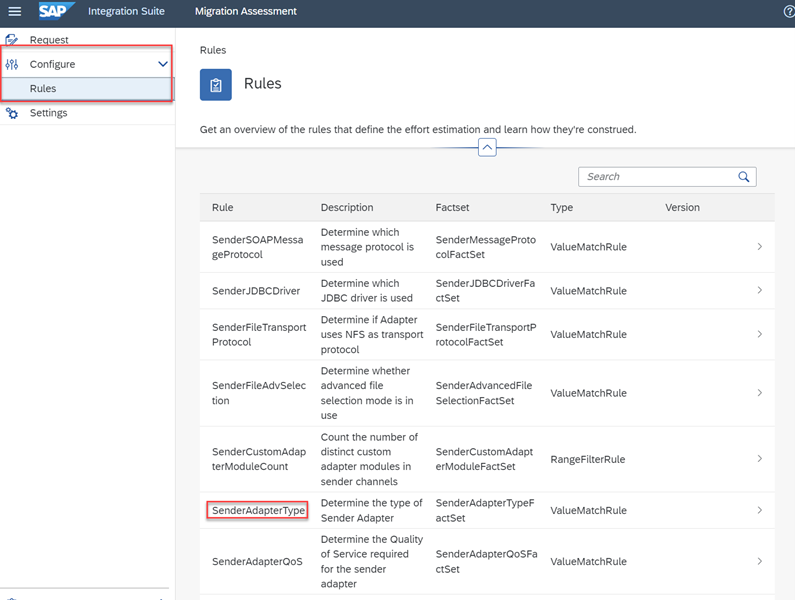795x600 pixels.
Task: Click SenderAdapterQoSFactSet factset cell
Action: click(x=486, y=561)
